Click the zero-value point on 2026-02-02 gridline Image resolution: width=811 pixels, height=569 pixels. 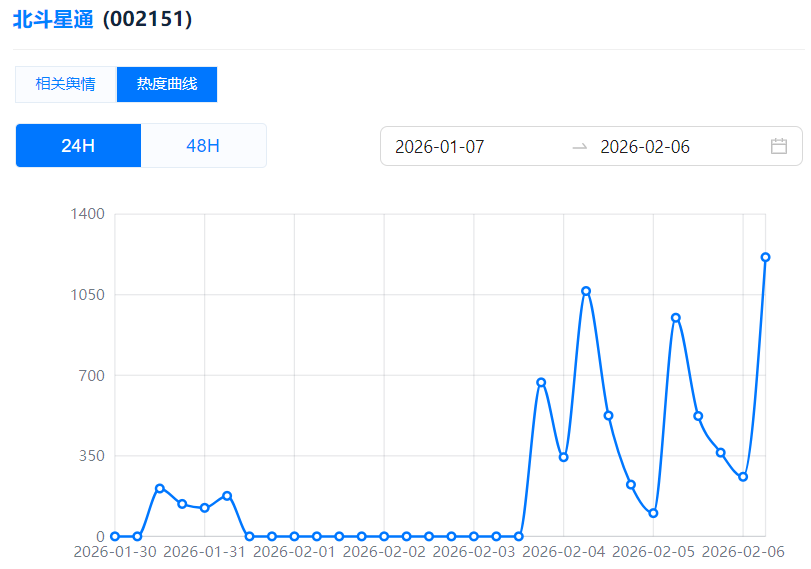point(384,536)
